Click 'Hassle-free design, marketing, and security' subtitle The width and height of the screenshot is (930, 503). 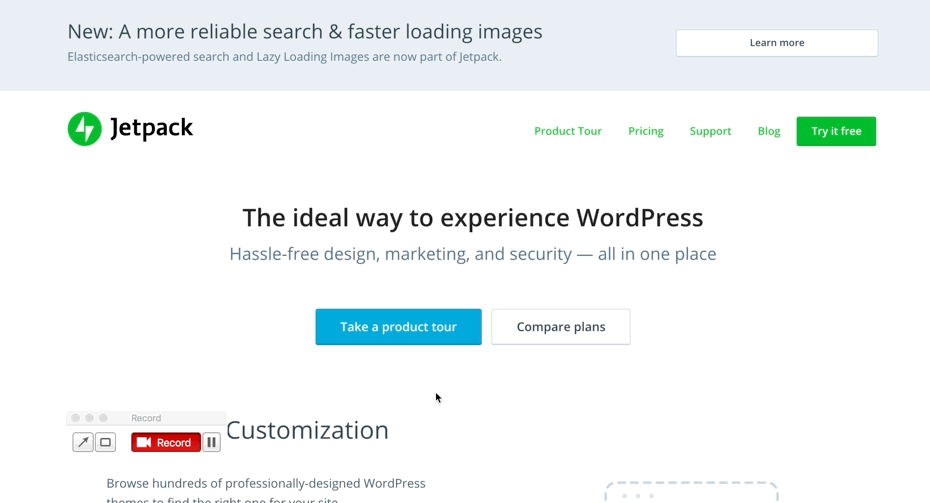coord(473,254)
